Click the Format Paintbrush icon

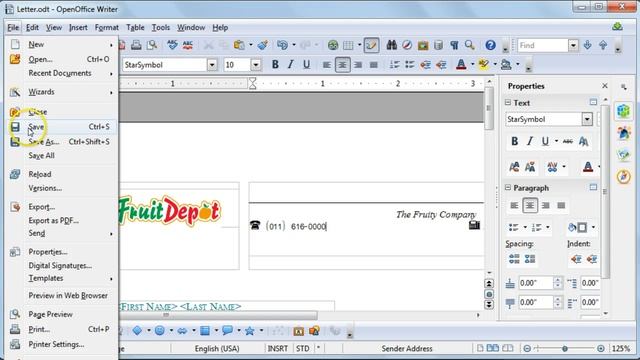tap(263, 45)
